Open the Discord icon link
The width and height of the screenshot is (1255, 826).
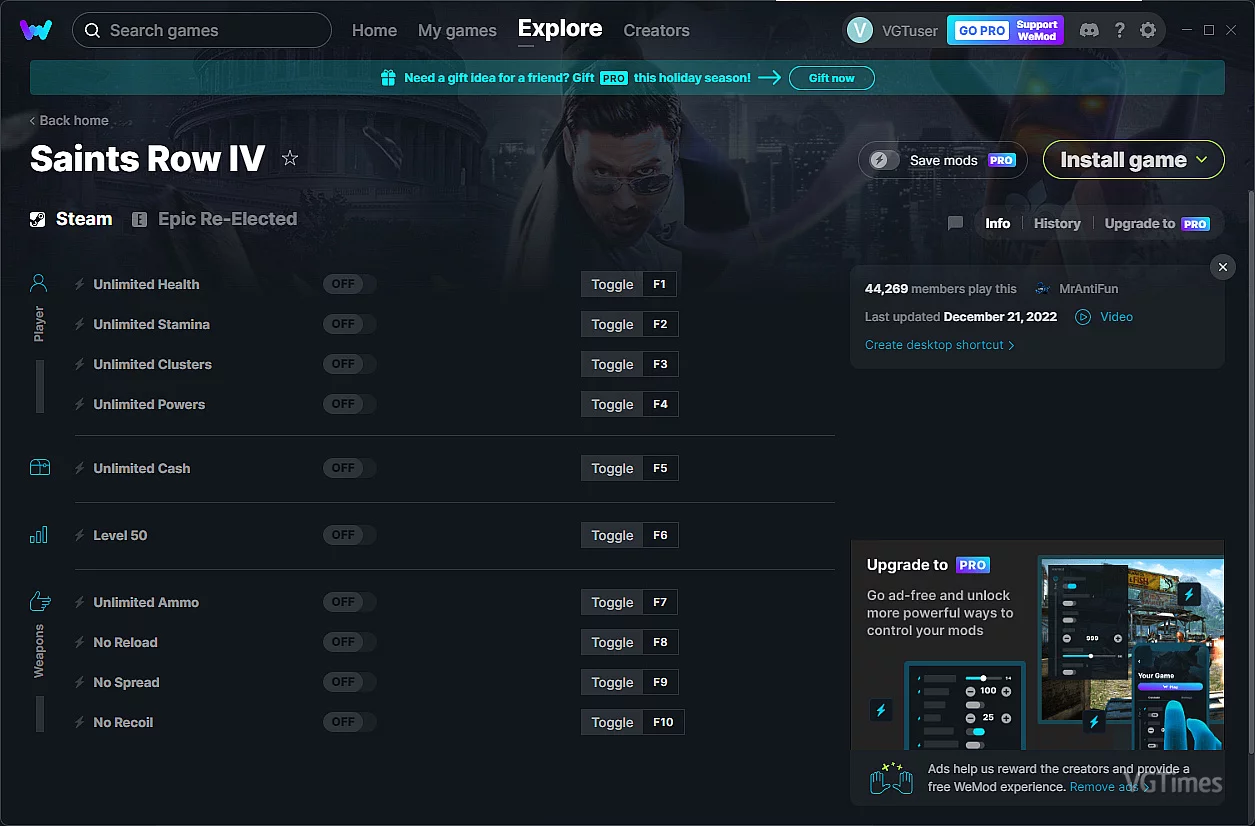[1089, 30]
